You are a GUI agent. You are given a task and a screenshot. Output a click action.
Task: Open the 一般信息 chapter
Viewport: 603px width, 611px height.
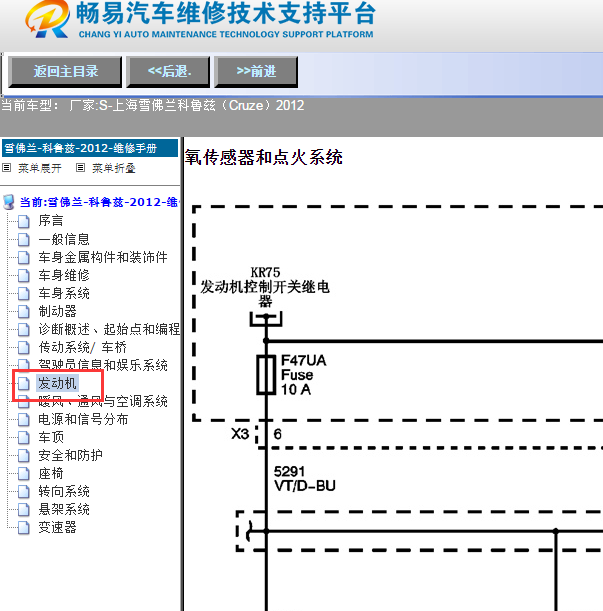click(x=64, y=239)
